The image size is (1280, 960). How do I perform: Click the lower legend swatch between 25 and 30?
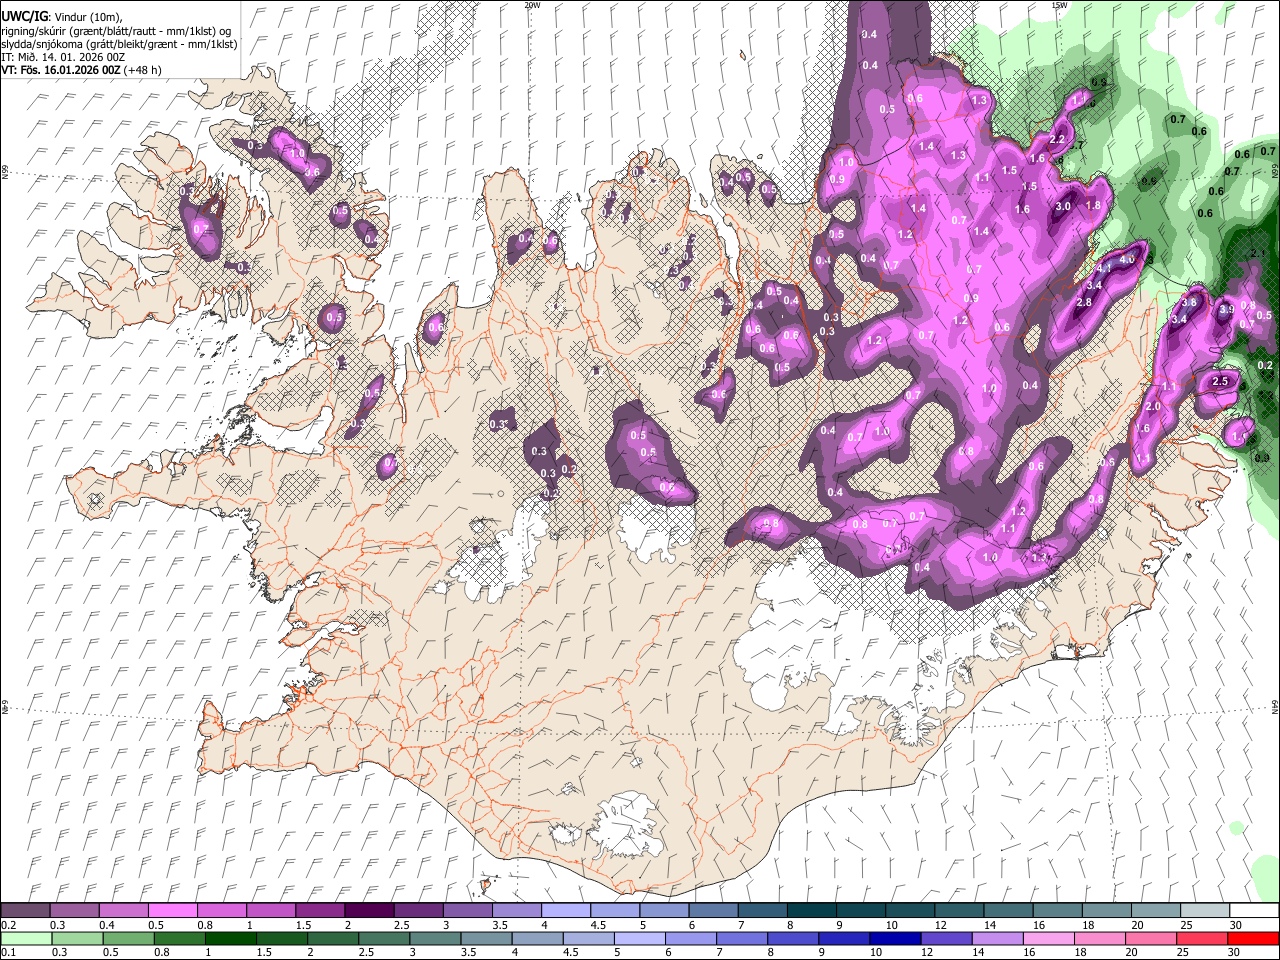pyautogui.click(x=1203, y=938)
